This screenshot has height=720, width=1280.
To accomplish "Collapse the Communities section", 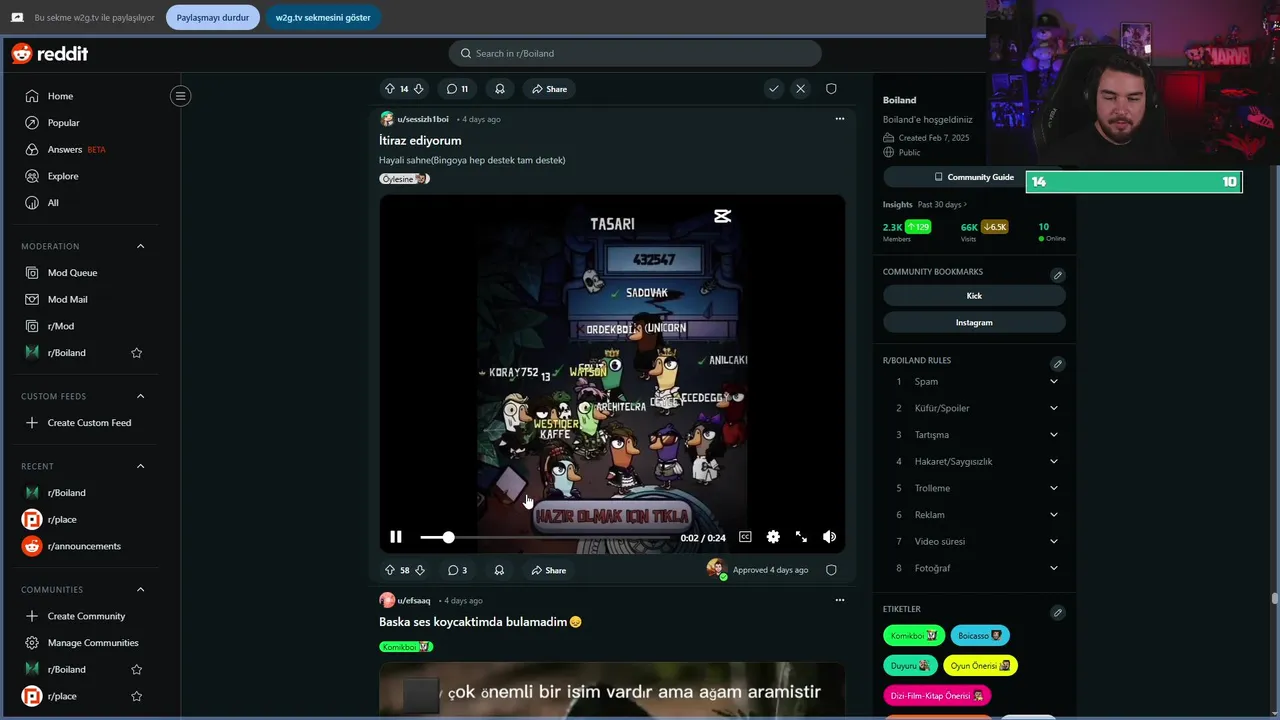I will [140, 590].
